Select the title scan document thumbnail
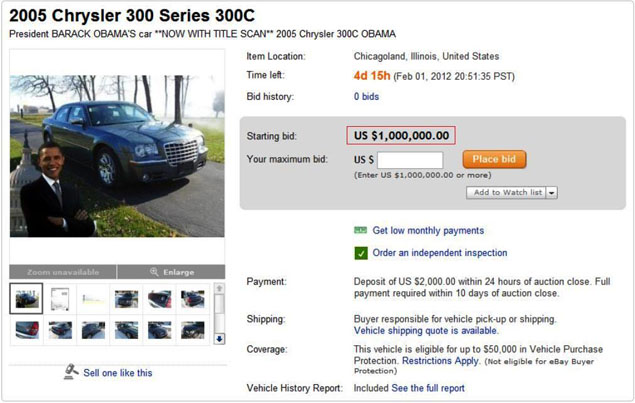The image size is (635, 403). 59,298
